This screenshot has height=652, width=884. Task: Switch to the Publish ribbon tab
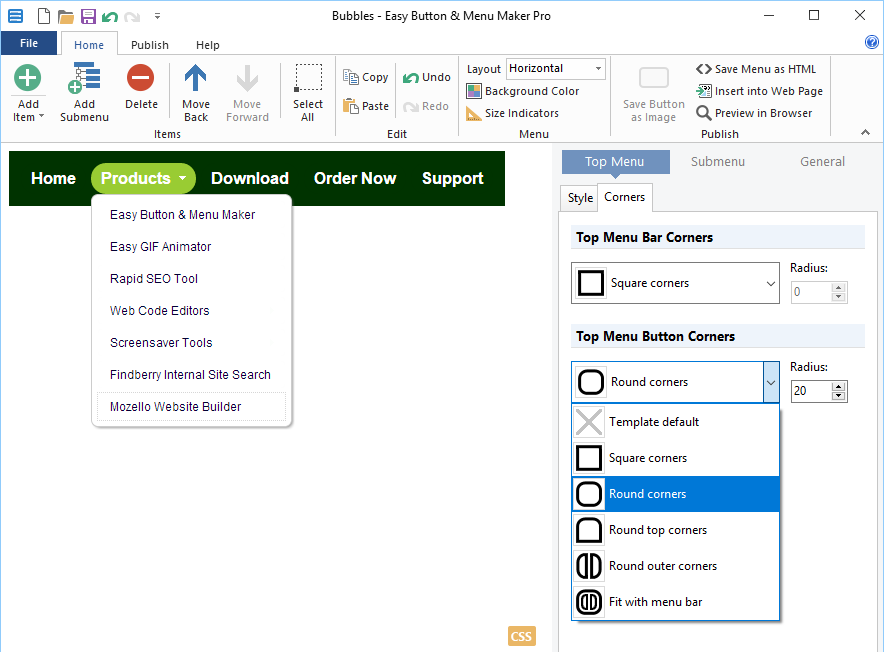[150, 45]
